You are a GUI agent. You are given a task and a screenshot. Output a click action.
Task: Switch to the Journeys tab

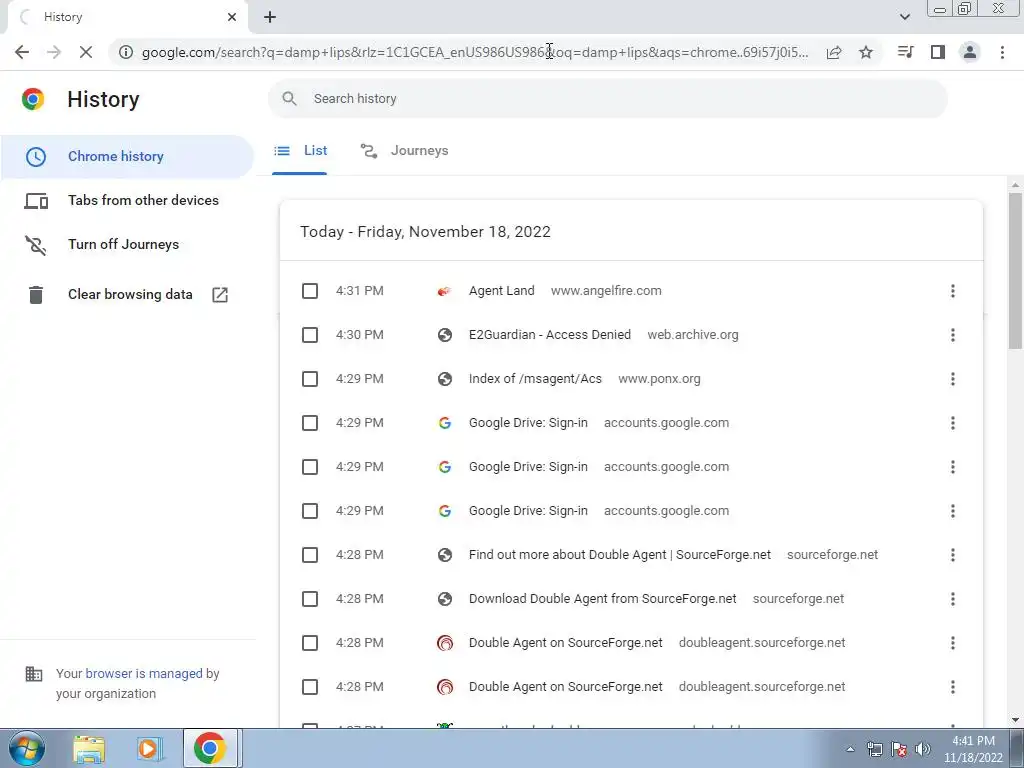pyautogui.click(x=404, y=151)
